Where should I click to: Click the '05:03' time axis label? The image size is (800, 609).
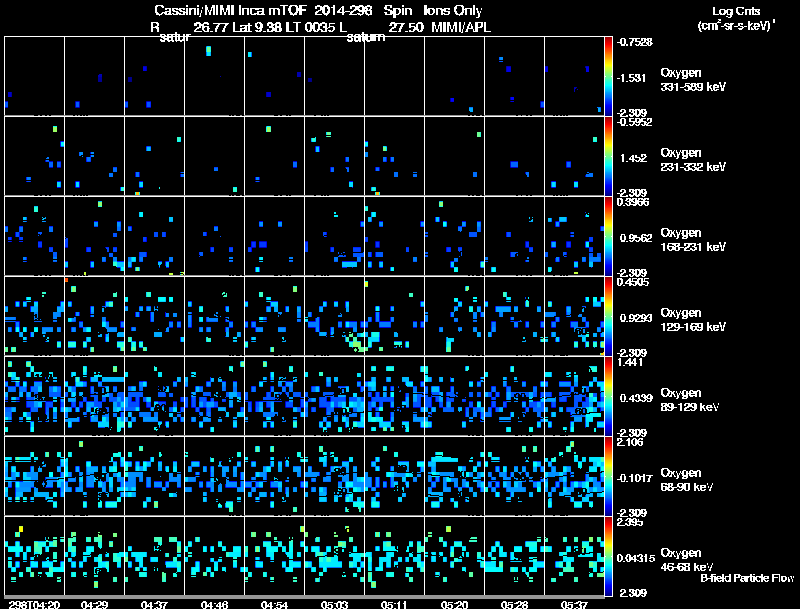pyautogui.click(x=334, y=605)
